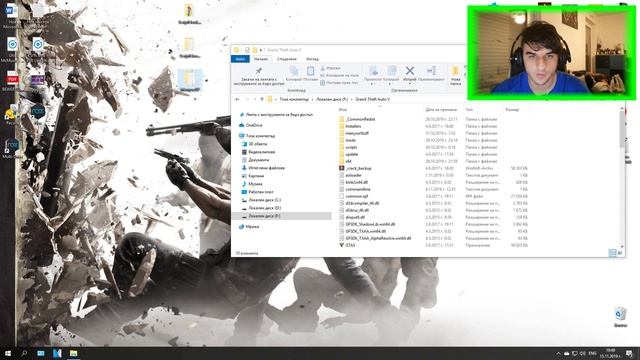Sort by the Дата на промяна column header
Screen dimensions: 640x360
pos(441,109)
